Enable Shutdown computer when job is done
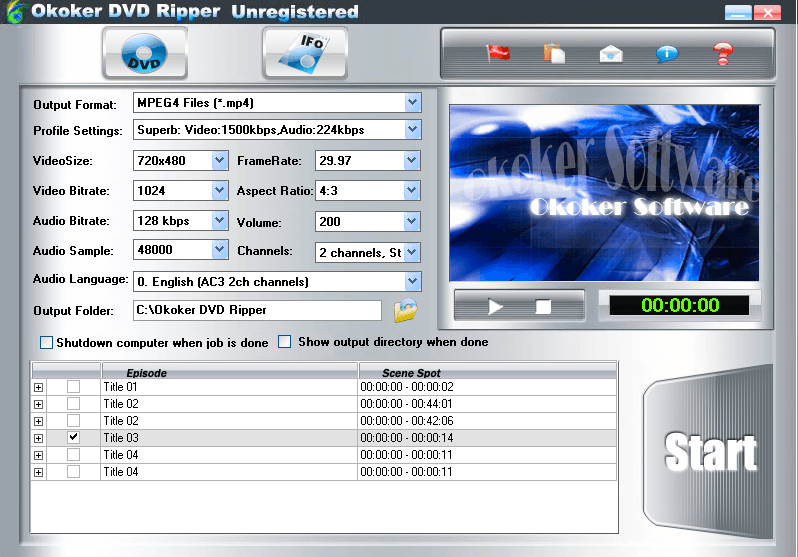 tap(46, 343)
